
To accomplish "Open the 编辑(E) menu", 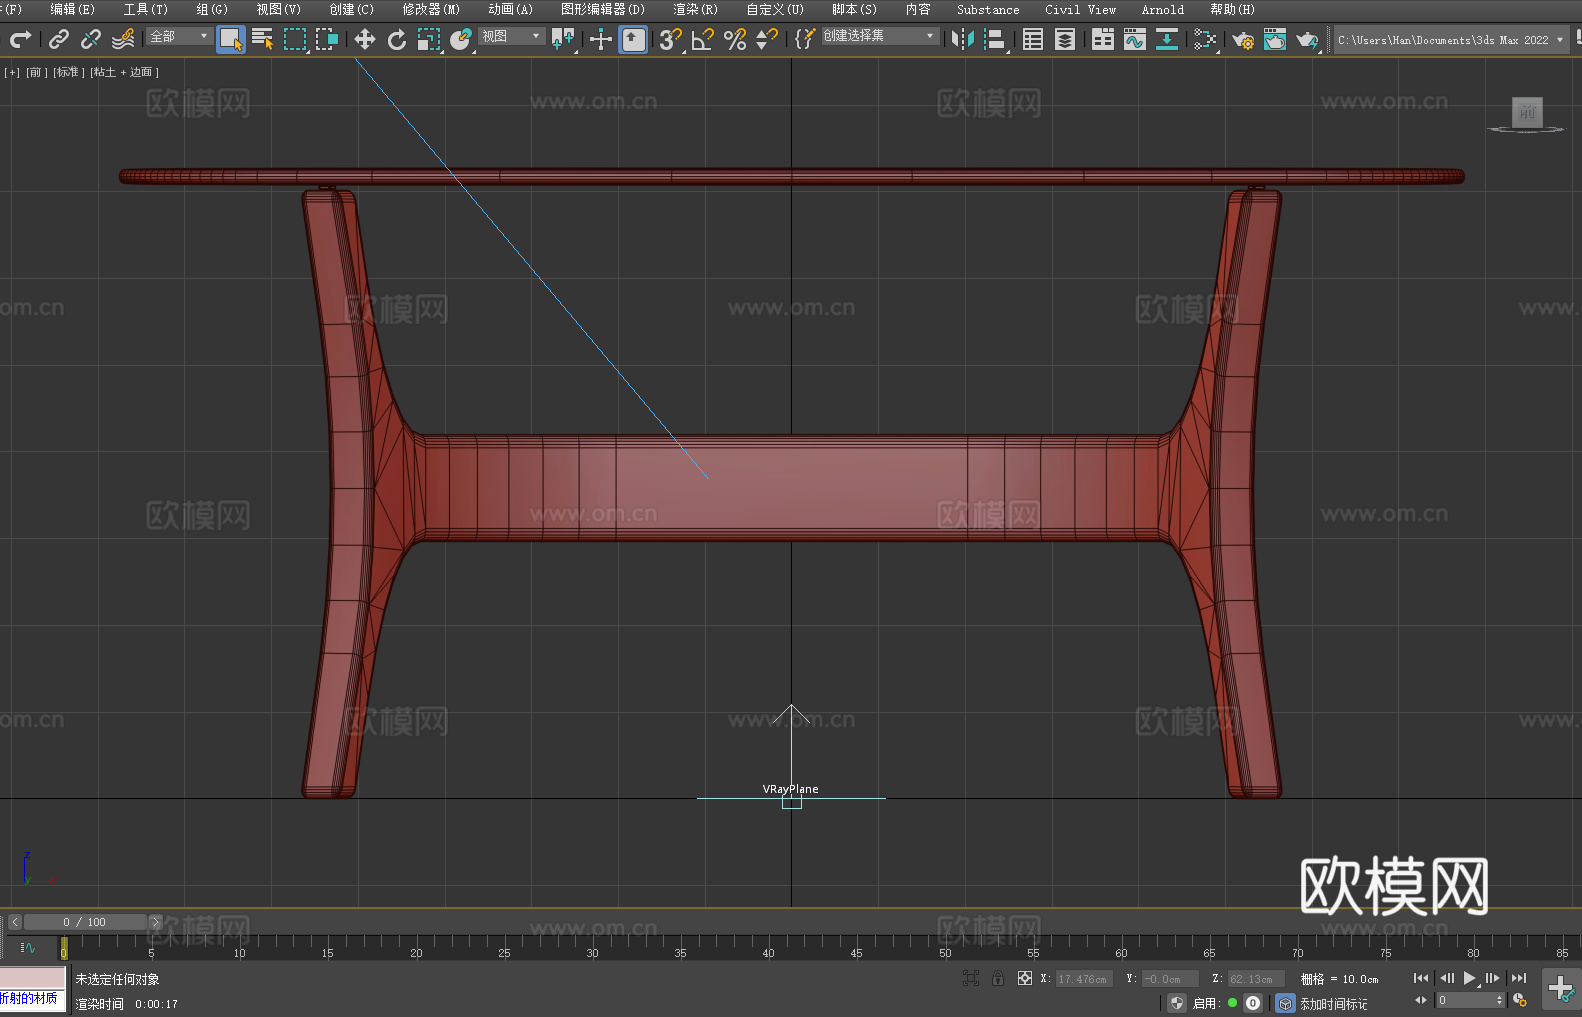I will click(72, 9).
